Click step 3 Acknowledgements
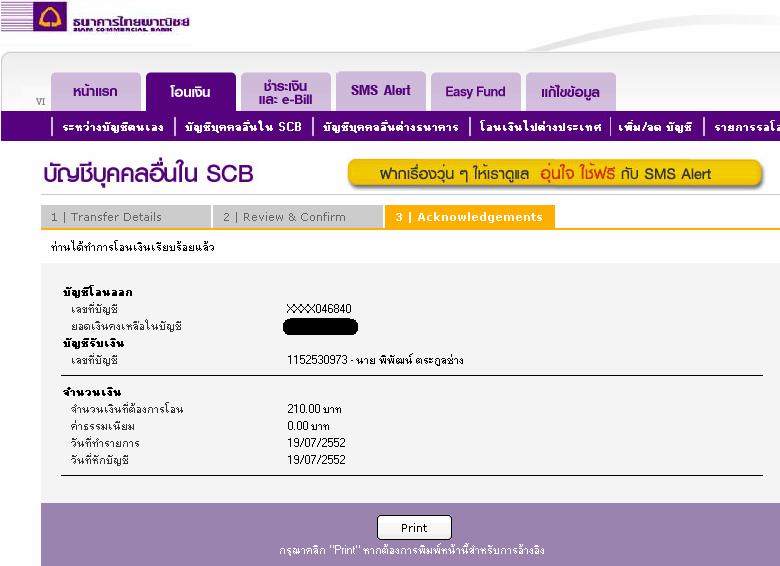This screenshot has width=780, height=566. point(470,217)
